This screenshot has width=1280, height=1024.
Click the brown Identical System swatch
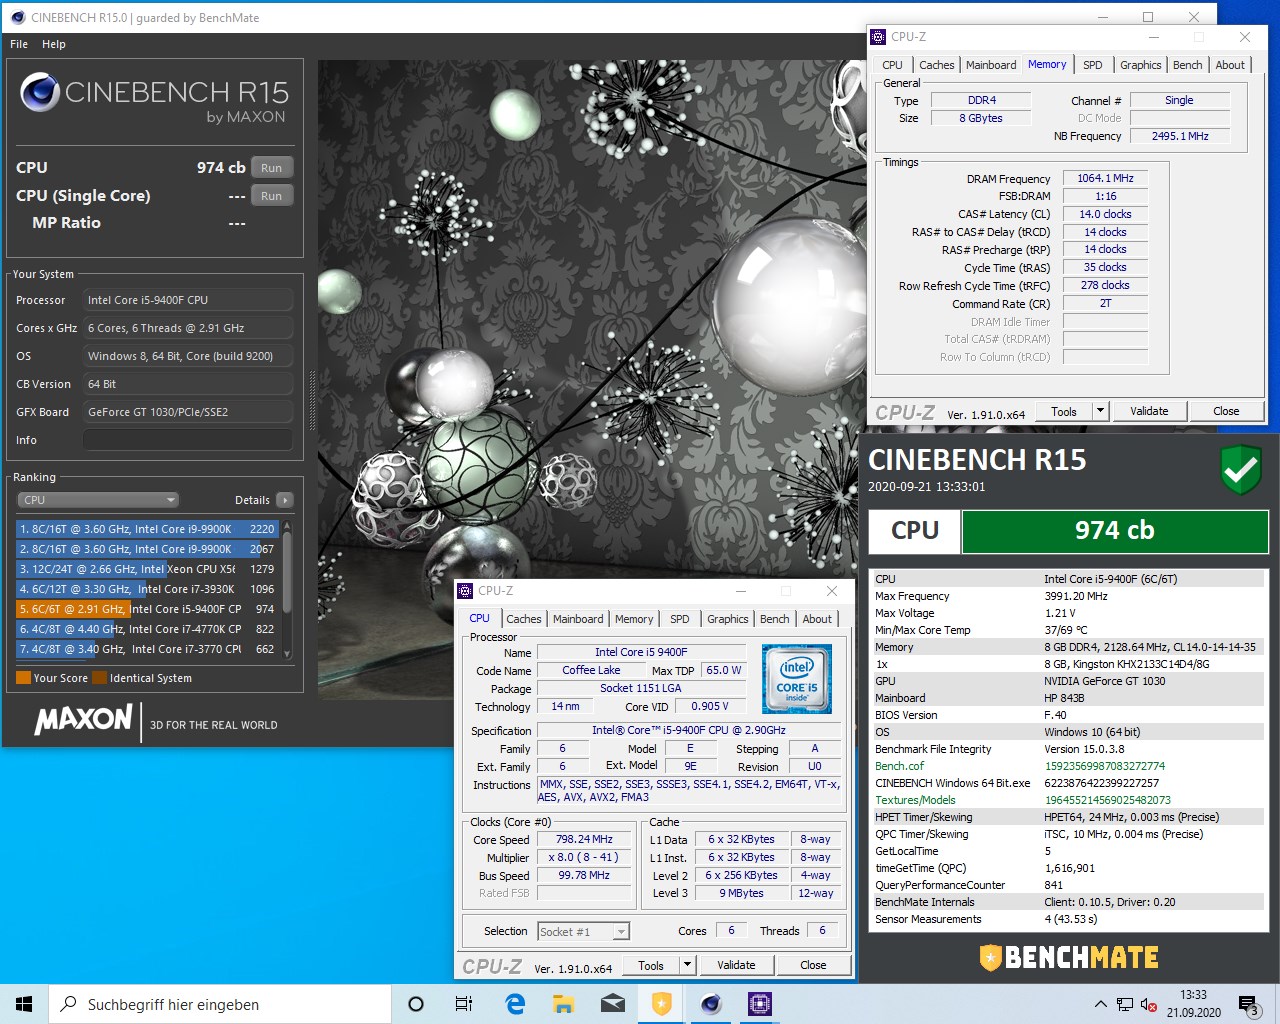tap(100, 678)
